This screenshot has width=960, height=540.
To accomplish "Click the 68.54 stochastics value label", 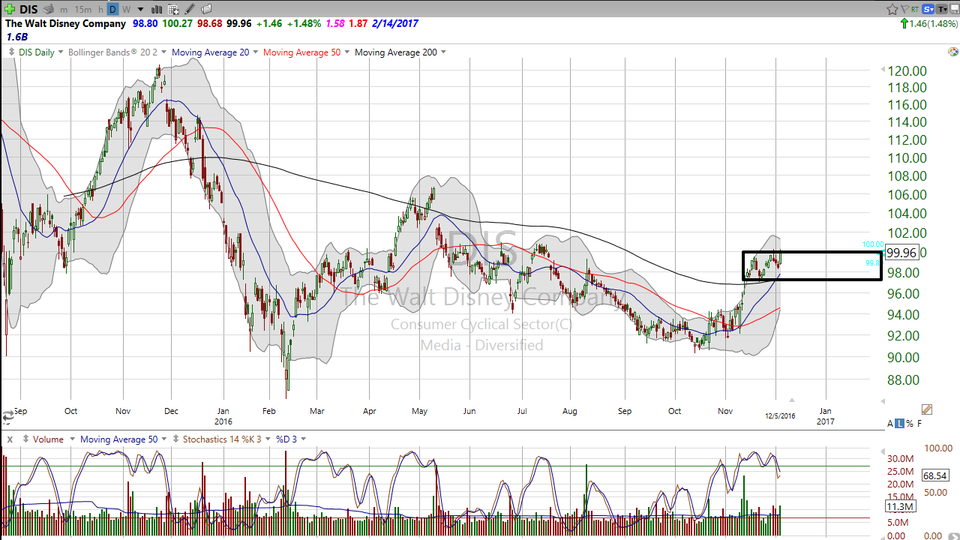I will point(936,476).
